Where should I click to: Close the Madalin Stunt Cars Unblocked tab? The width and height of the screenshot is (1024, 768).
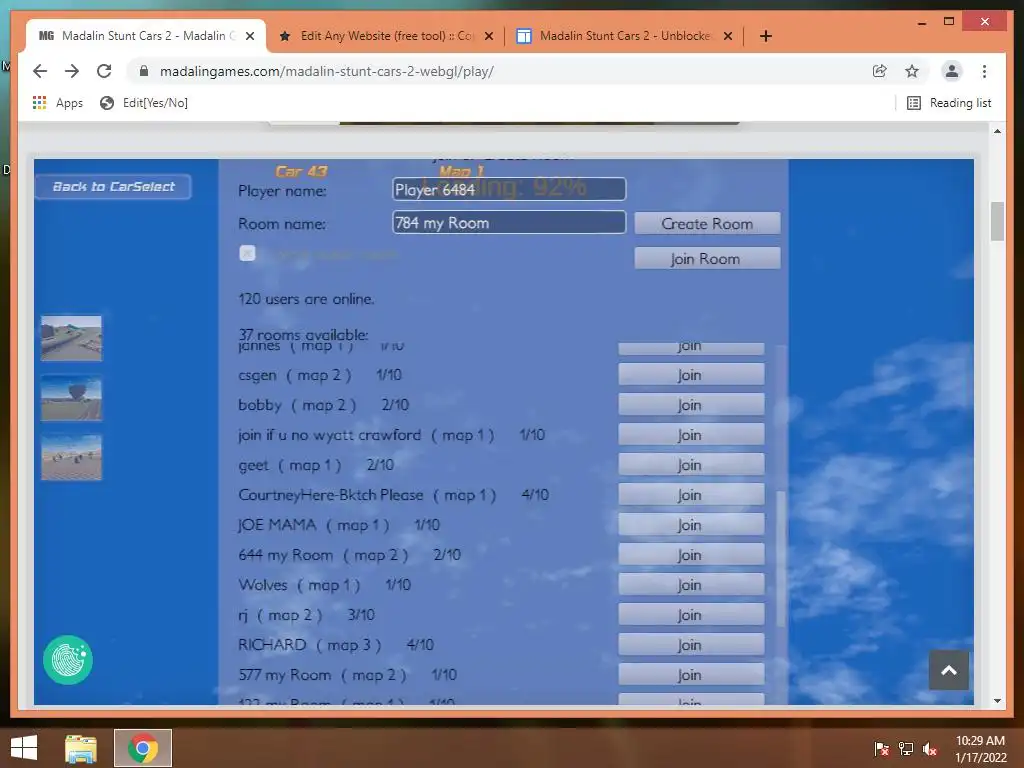[x=728, y=36]
